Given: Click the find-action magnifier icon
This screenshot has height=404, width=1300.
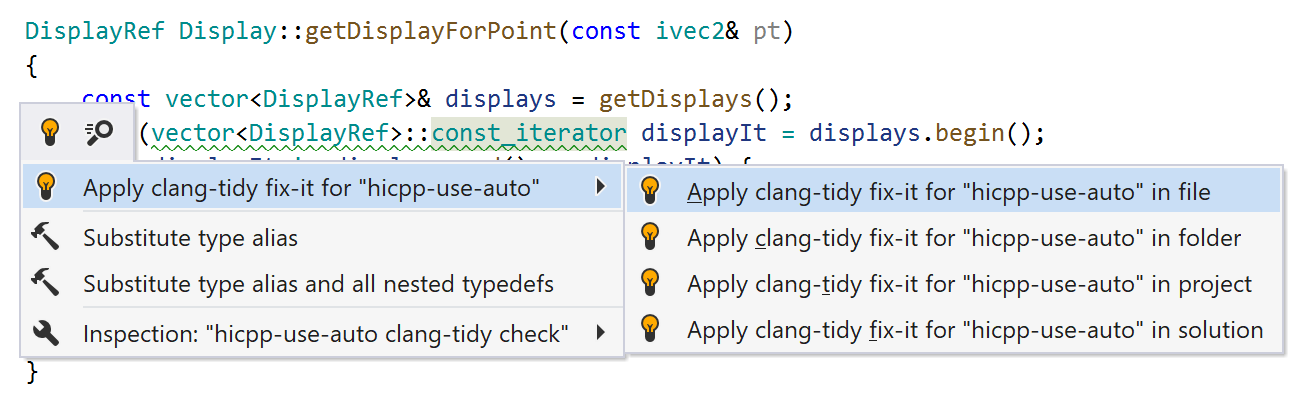Looking at the screenshot, I should (99, 132).
